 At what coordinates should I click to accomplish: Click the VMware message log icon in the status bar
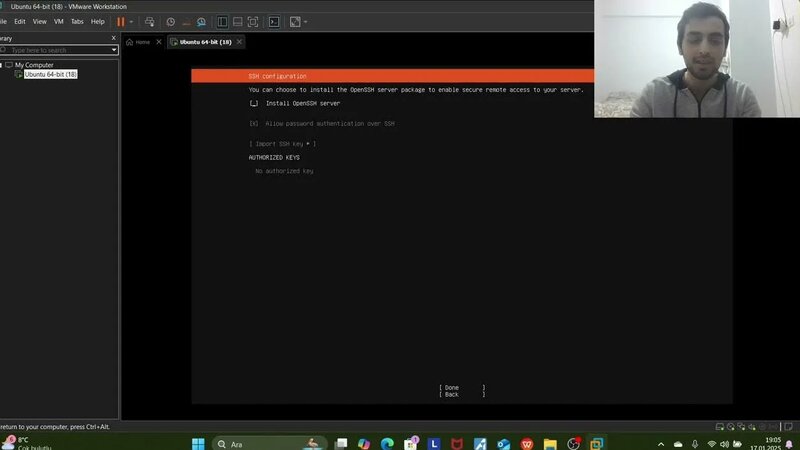[x=788, y=427]
